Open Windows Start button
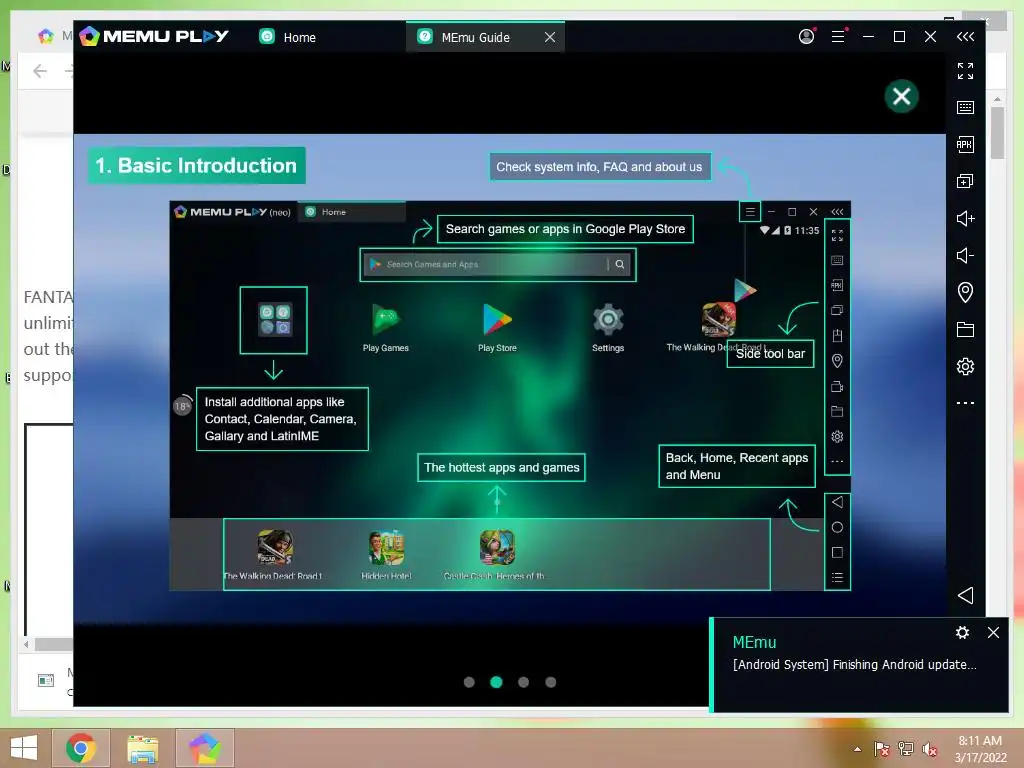The height and width of the screenshot is (768, 1024). tap(24, 748)
